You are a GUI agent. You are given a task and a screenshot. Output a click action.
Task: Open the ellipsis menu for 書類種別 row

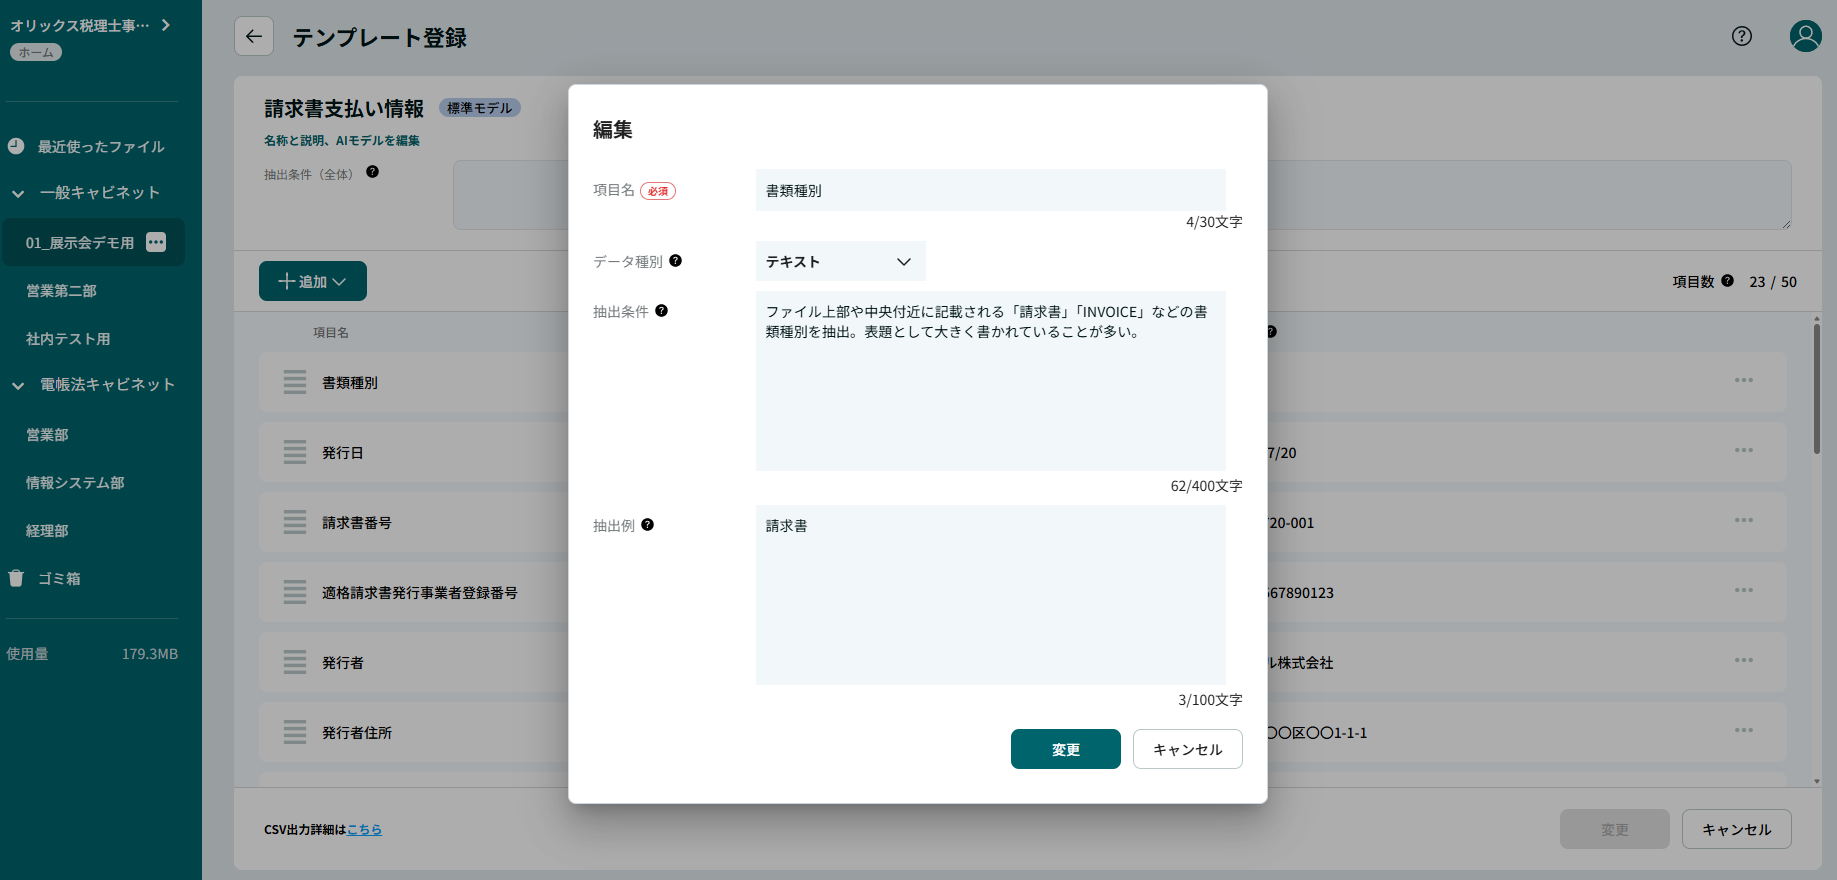click(1744, 380)
